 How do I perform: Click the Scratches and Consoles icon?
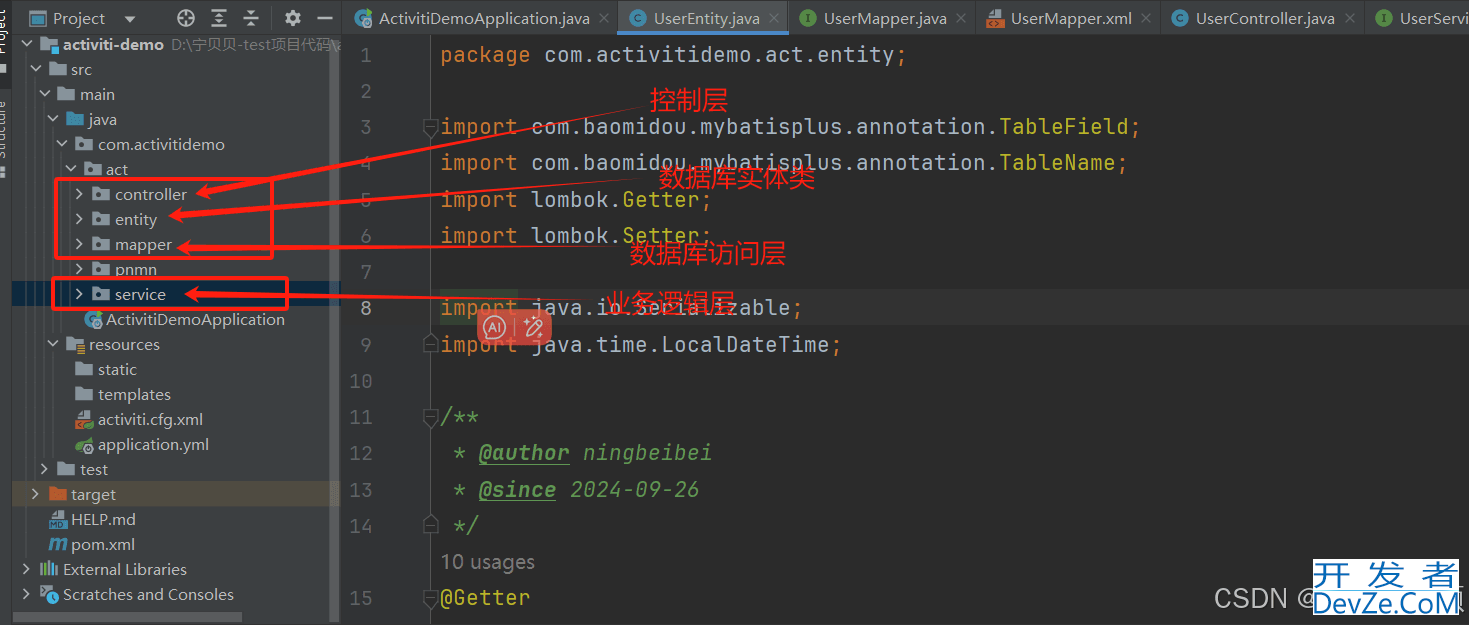(x=48, y=594)
